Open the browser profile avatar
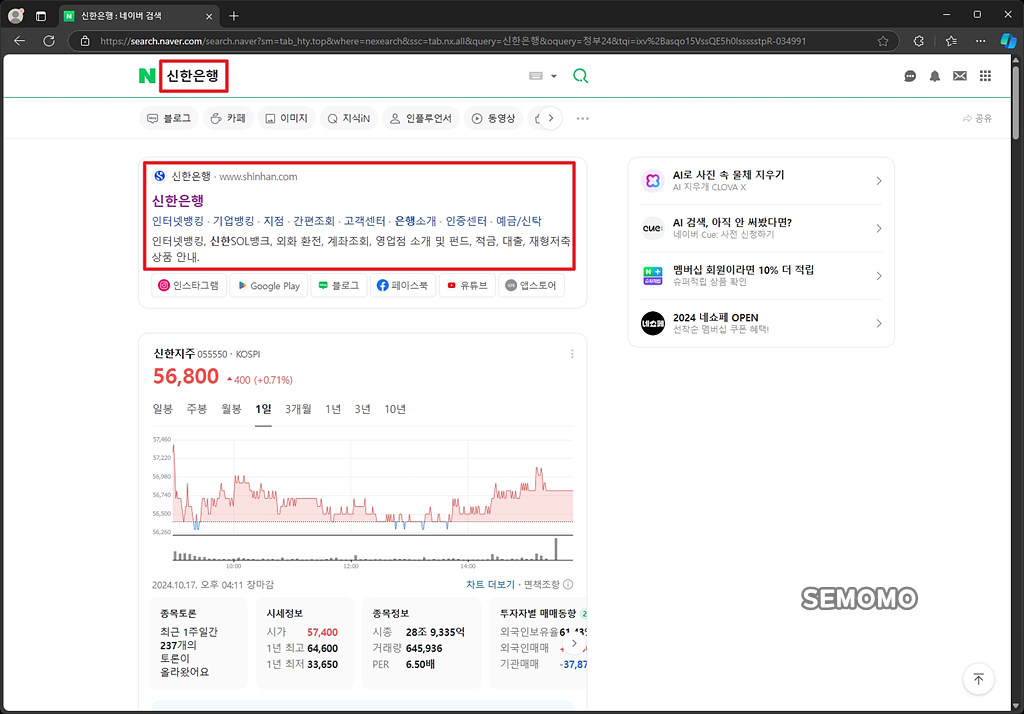The width and height of the screenshot is (1024, 714). point(16,15)
